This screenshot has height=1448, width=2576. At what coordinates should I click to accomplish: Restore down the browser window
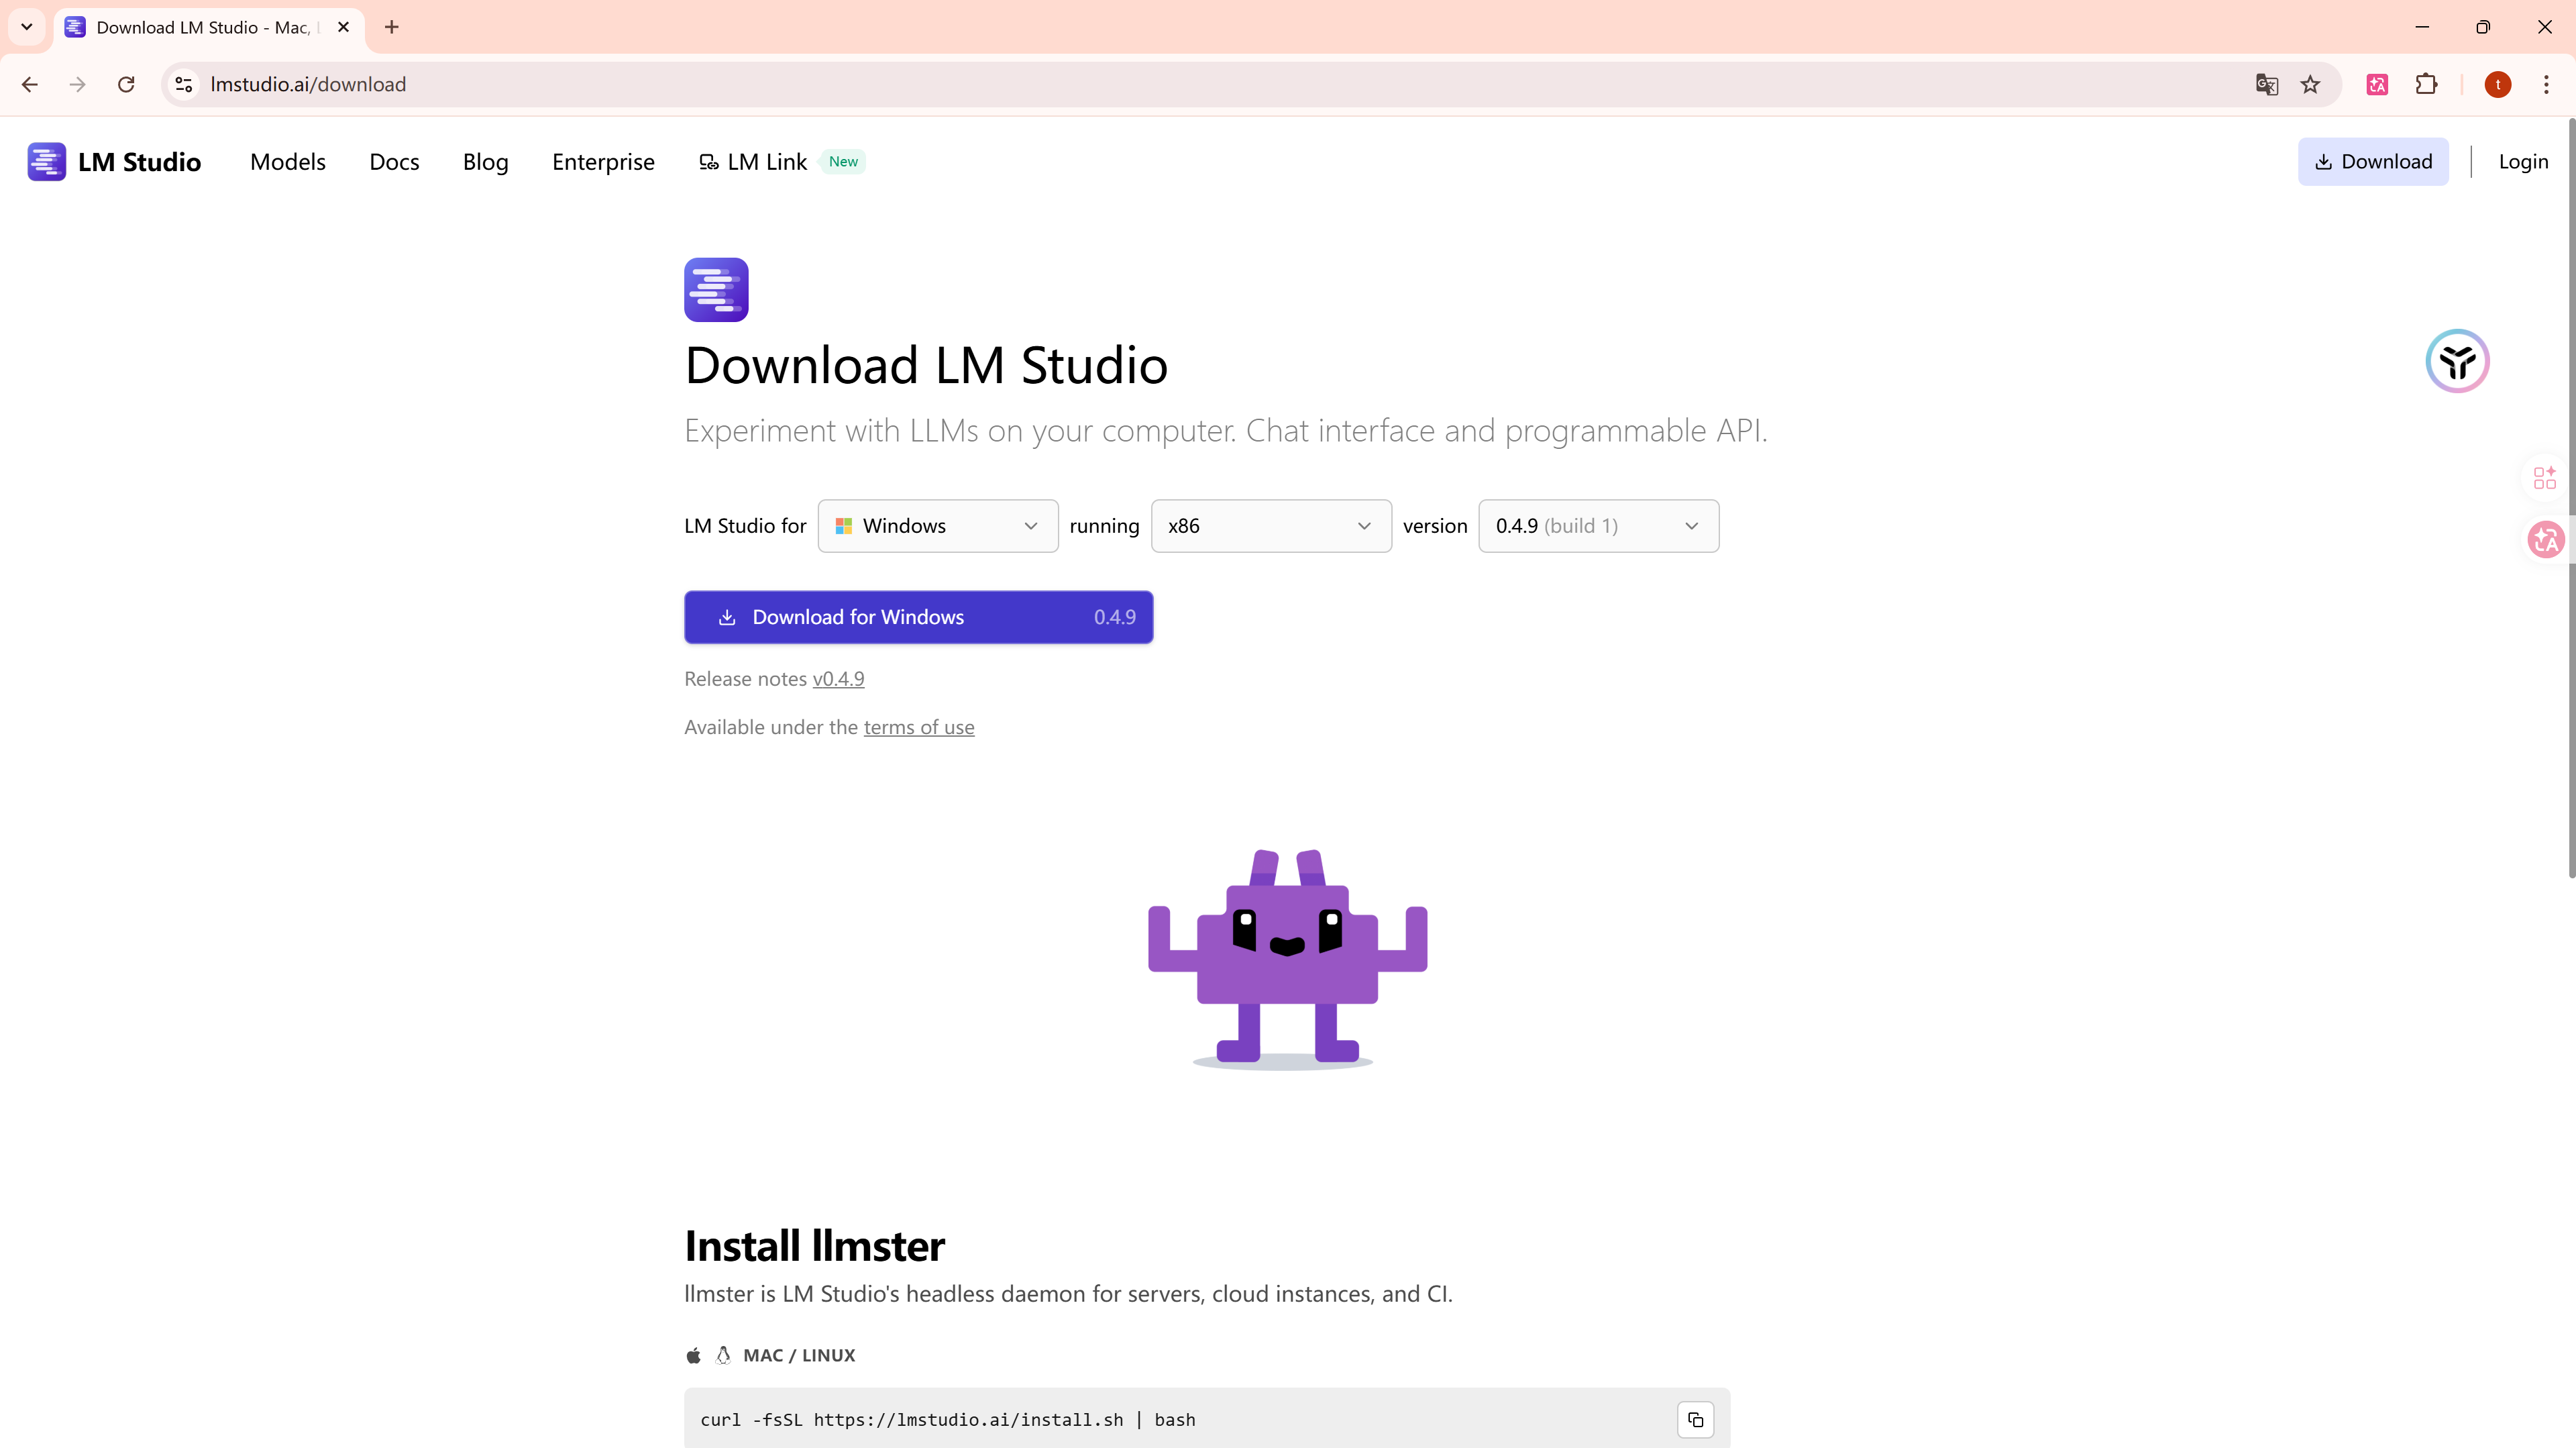pyautogui.click(x=2482, y=27)
